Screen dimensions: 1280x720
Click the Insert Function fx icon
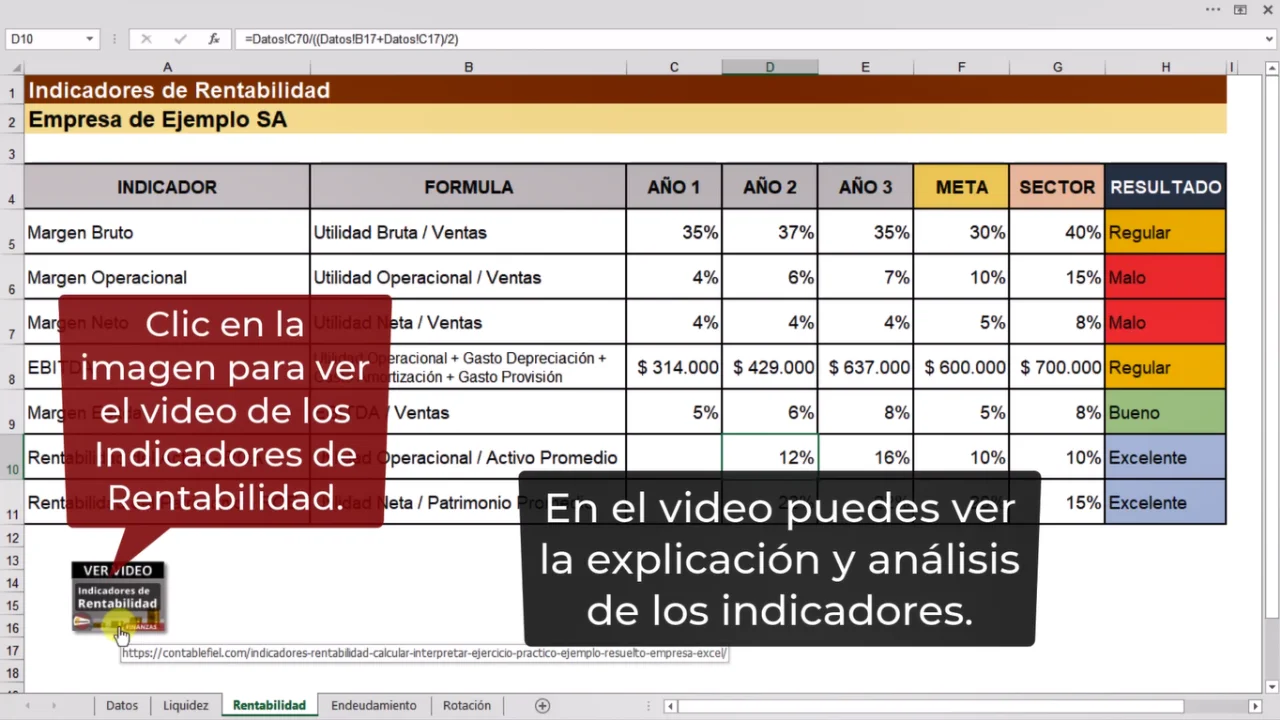pos(214,39)
